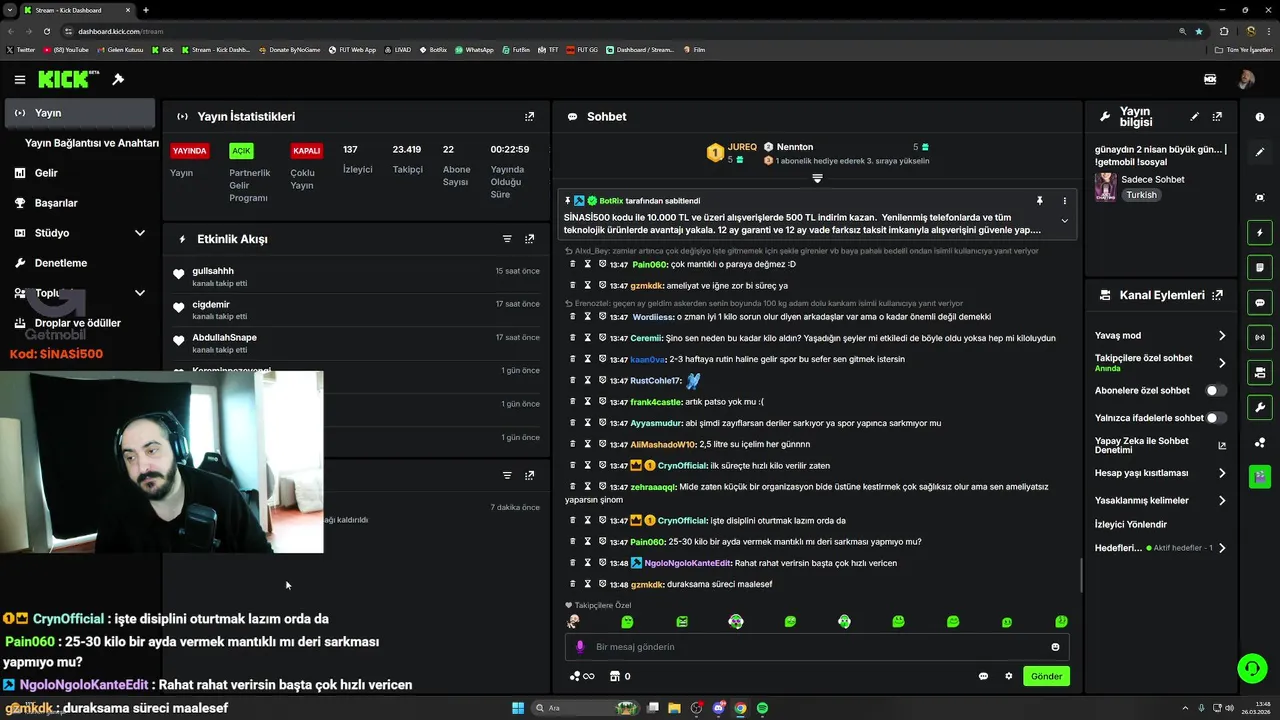The image size is (1280, 720).
Task: Click the chat bubble icon in right sidebar
Action: coord(1259,302)
